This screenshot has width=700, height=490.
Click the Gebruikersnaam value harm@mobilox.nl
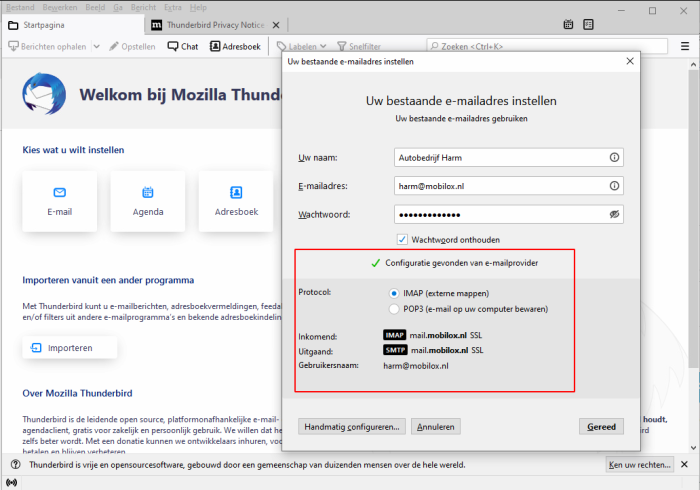coord(416,366)
